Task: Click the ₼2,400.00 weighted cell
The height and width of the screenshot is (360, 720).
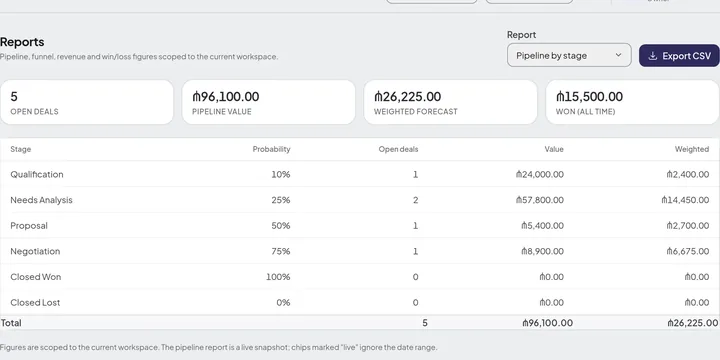Action: click(687, 174)
